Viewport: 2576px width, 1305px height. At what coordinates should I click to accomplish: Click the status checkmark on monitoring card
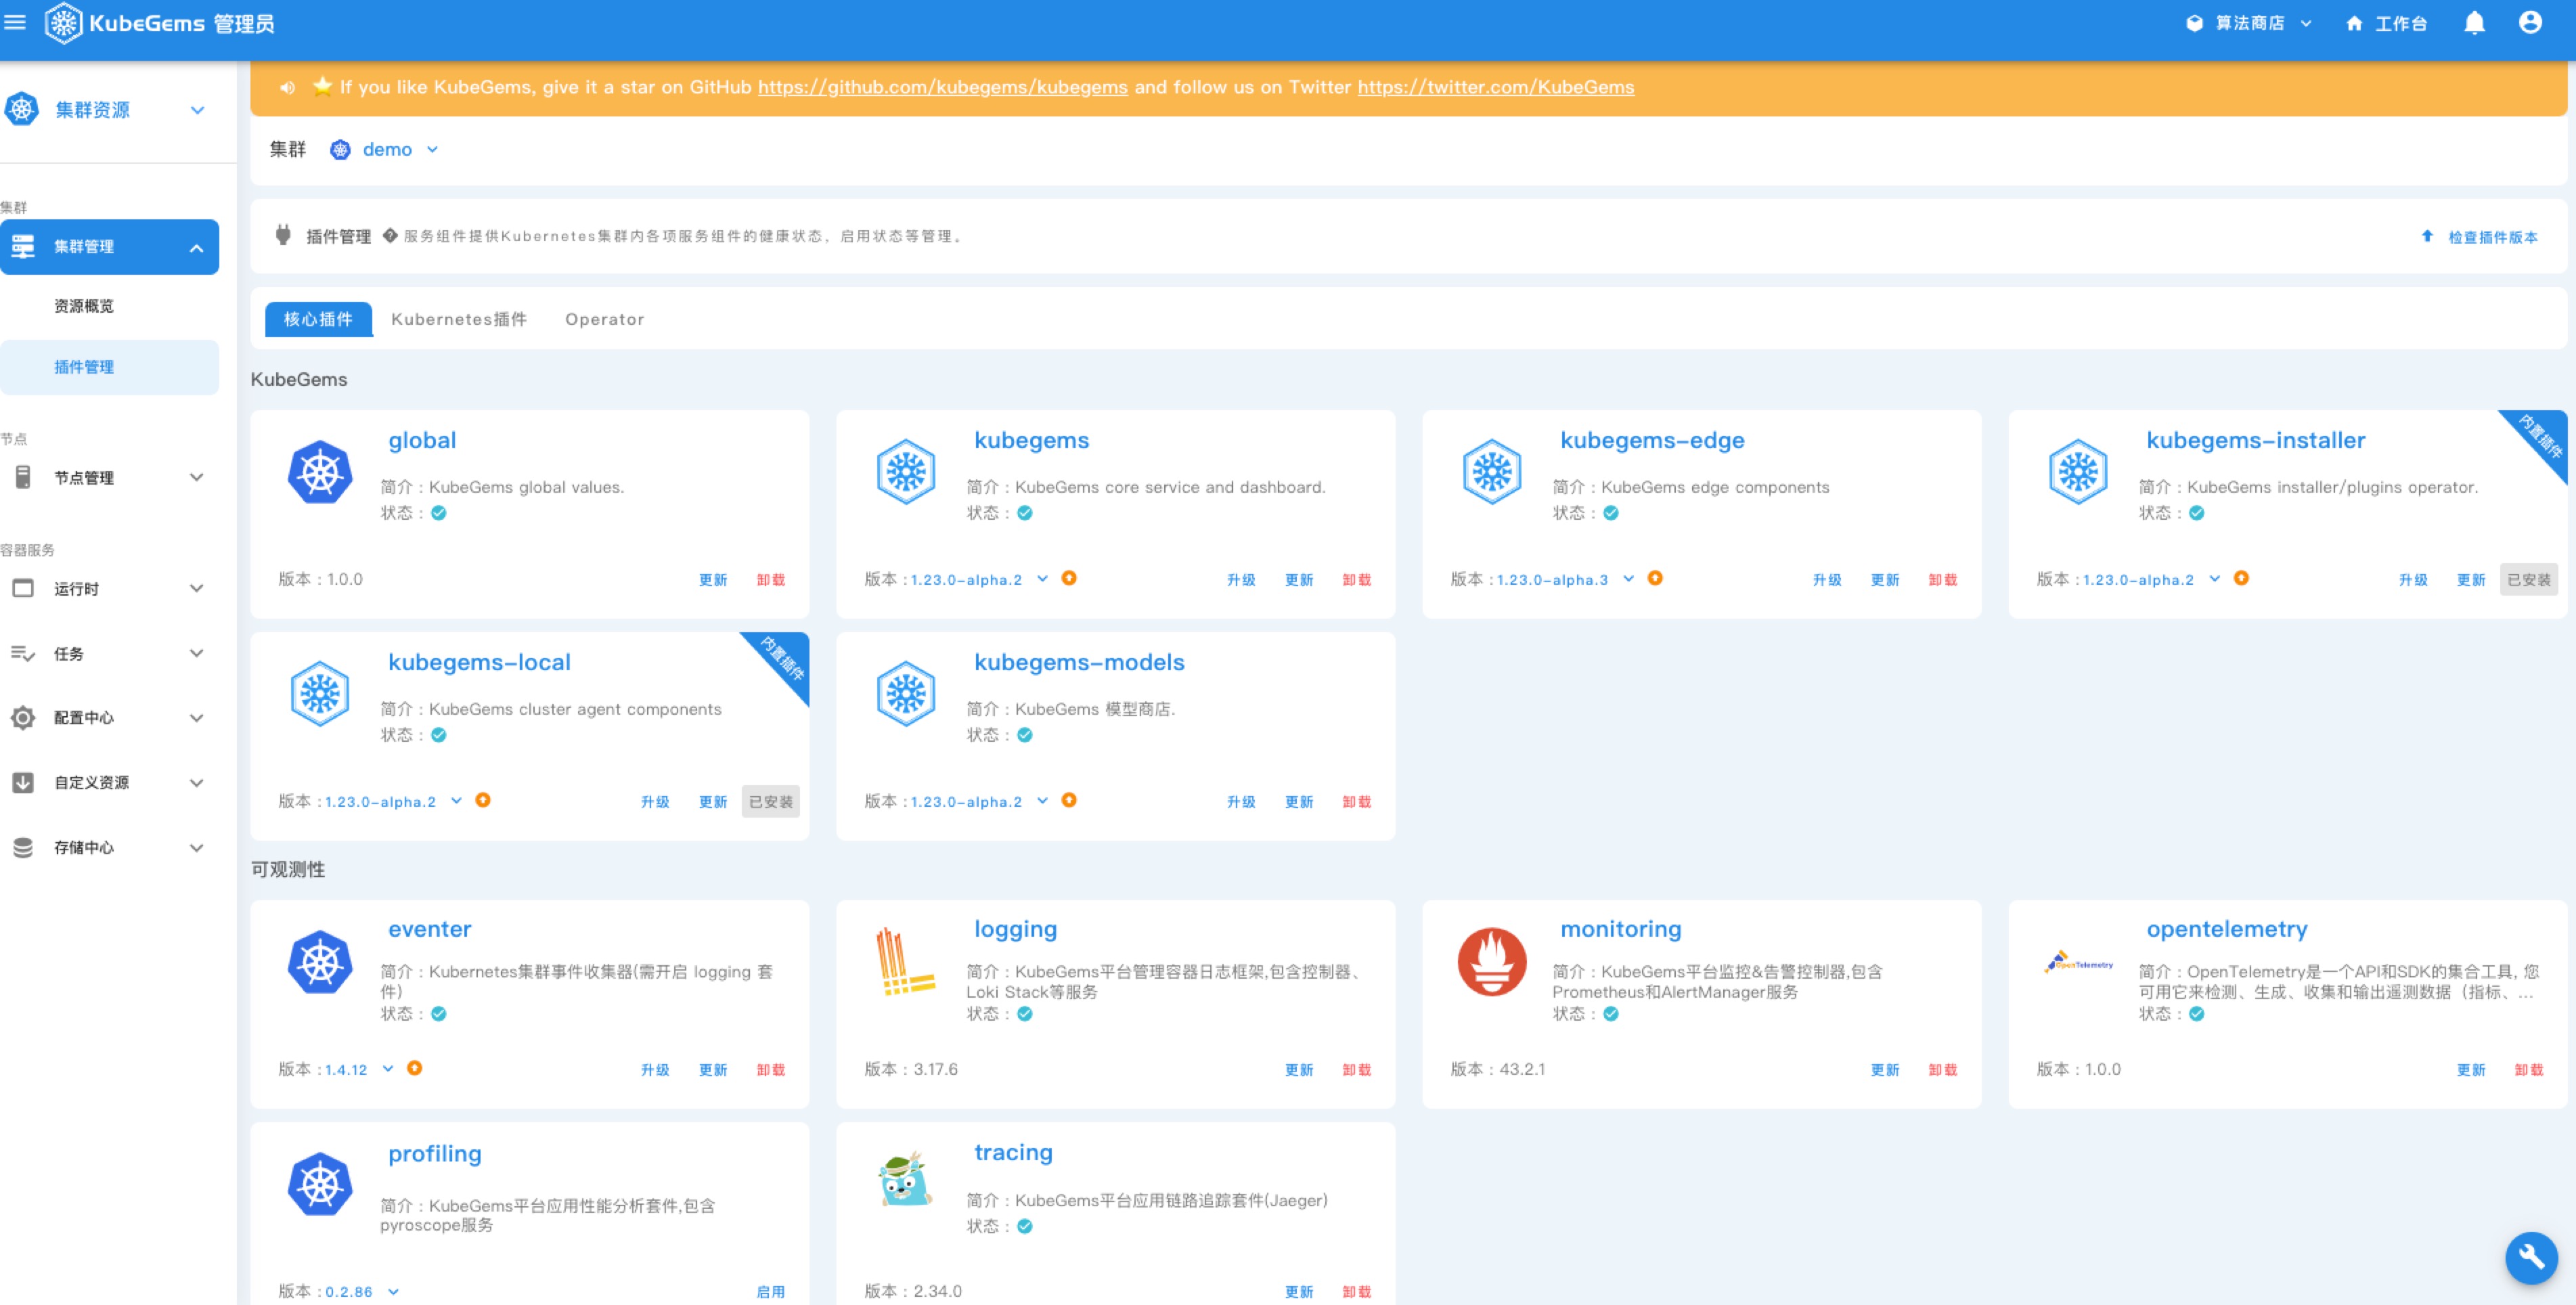1611,1014
